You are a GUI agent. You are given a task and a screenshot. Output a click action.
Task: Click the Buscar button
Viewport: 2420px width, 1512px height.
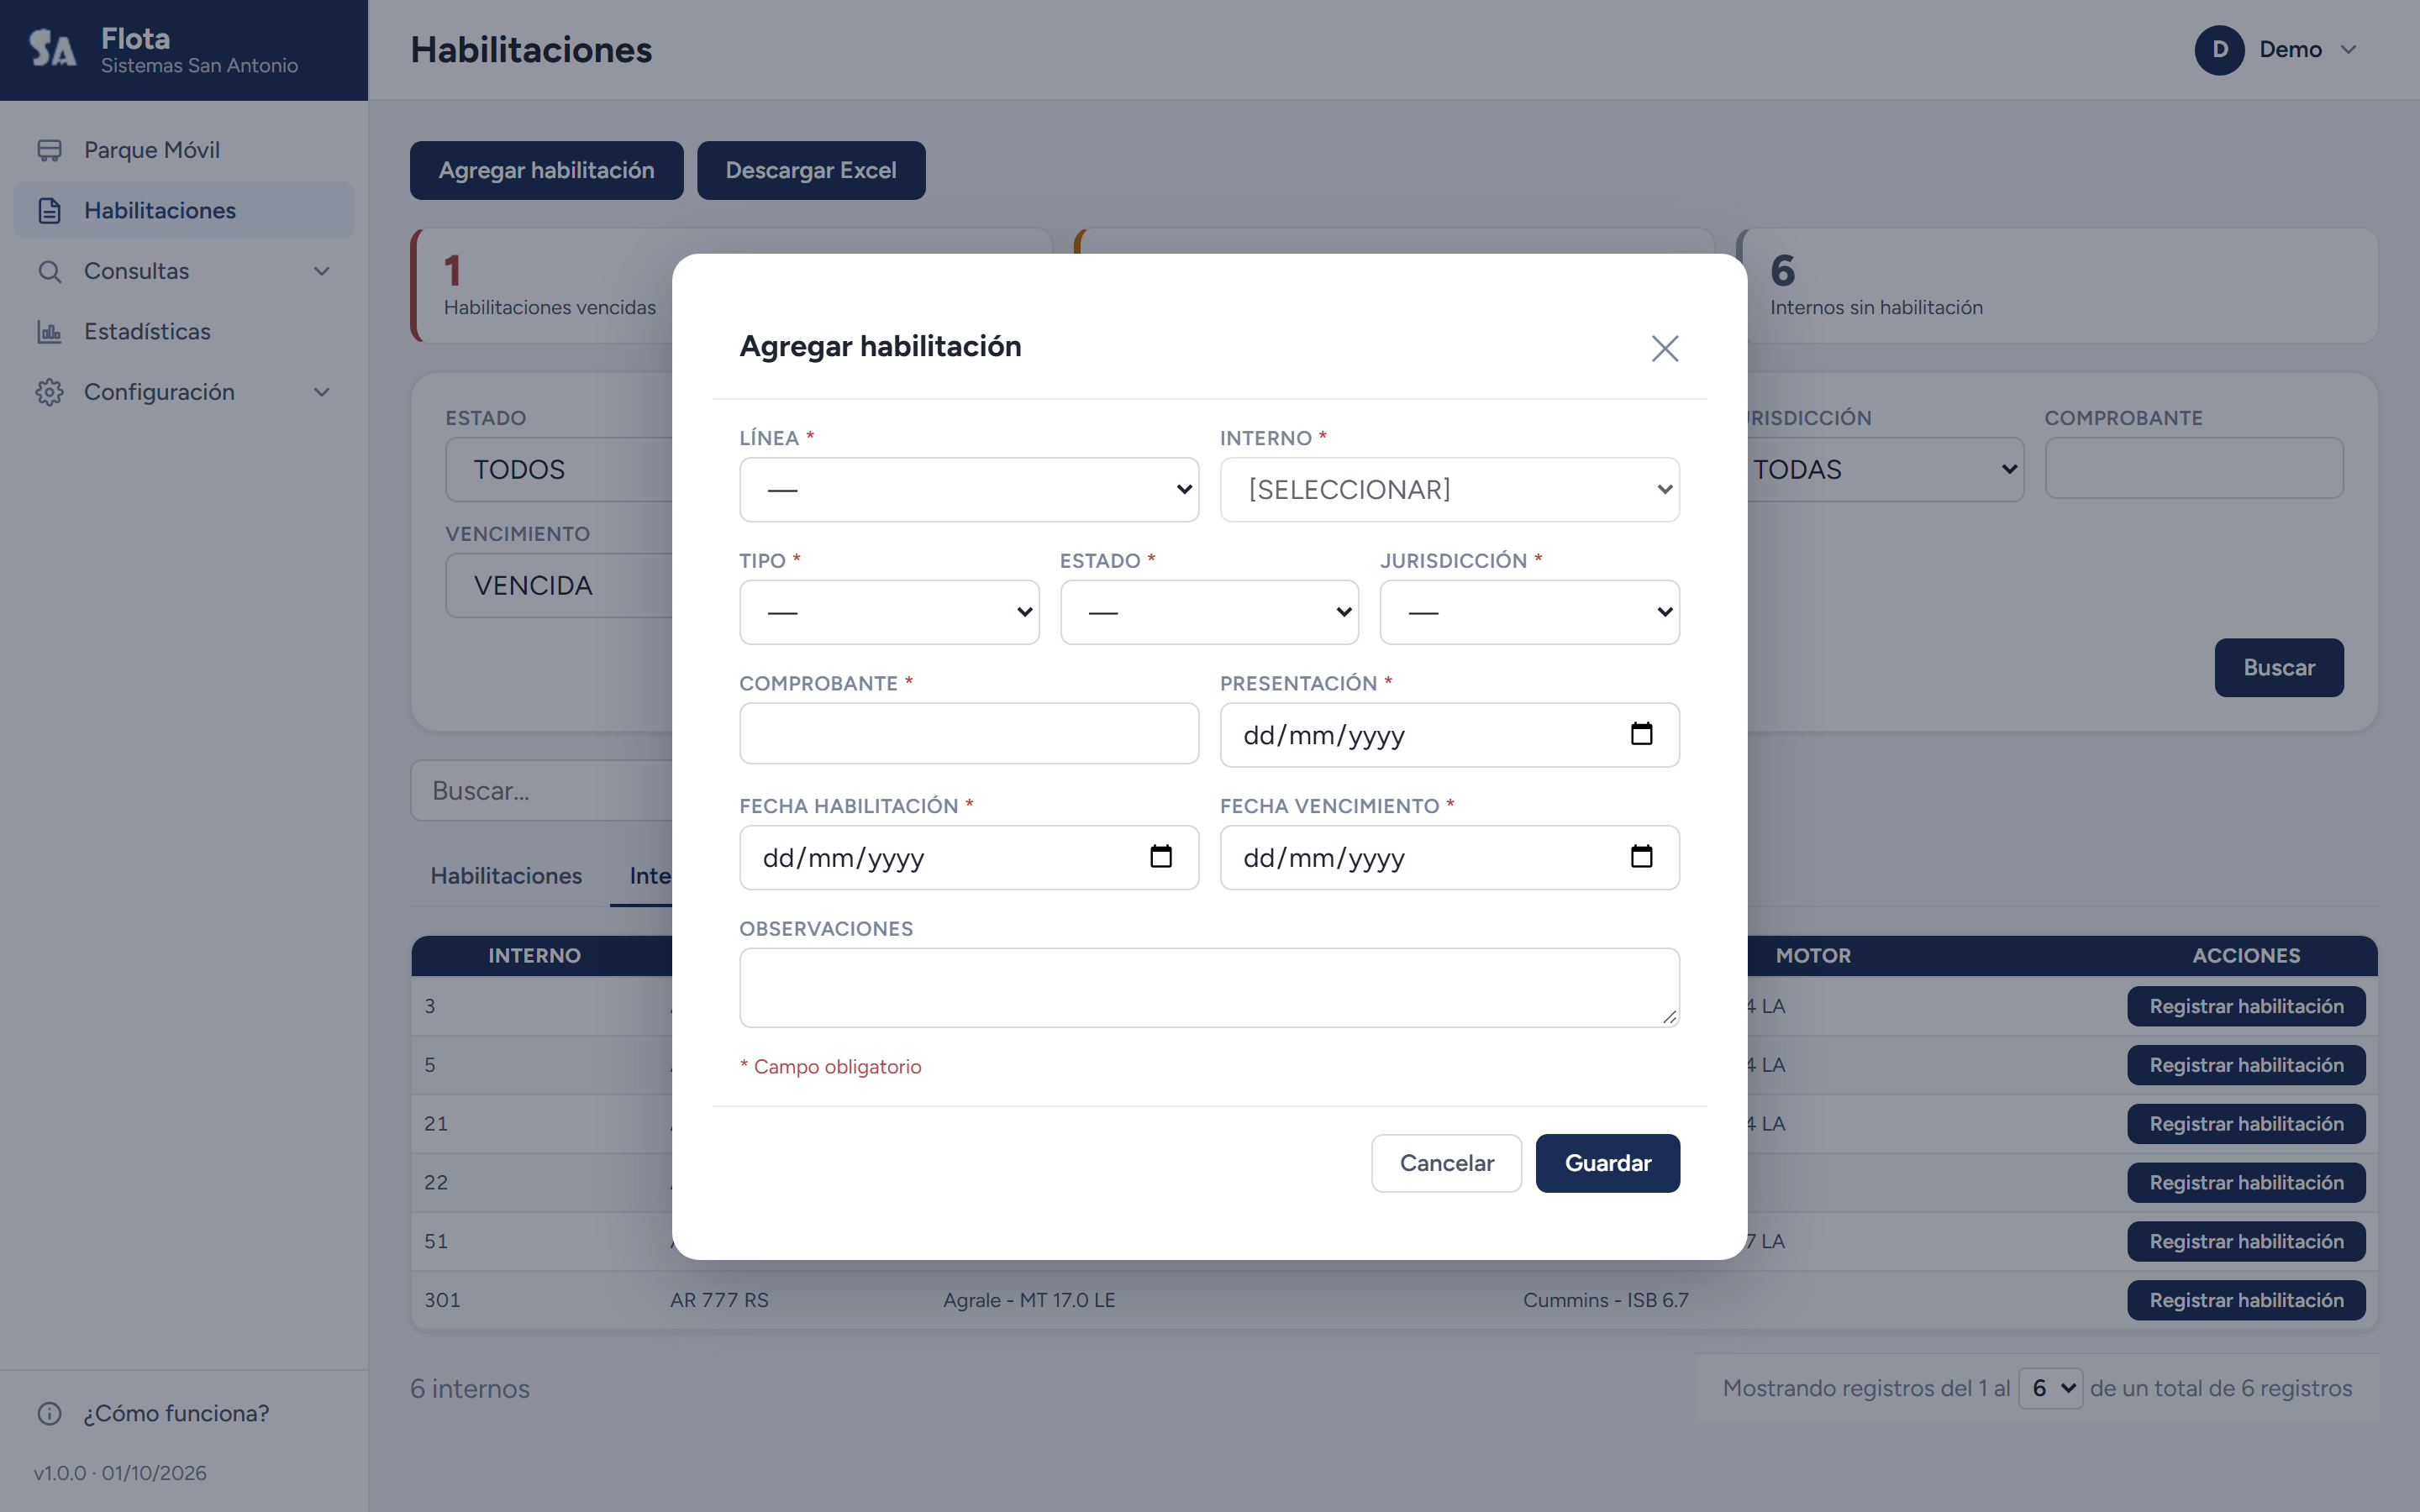[2278, 667]
